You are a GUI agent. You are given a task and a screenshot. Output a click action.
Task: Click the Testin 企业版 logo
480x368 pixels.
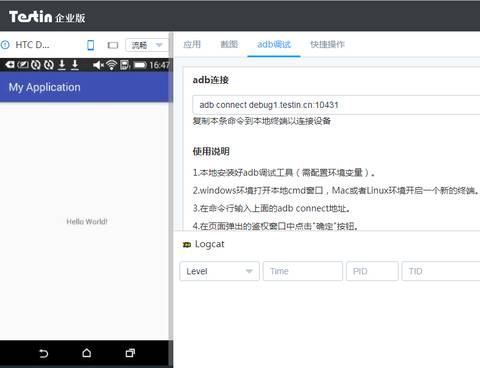point(47,17)
